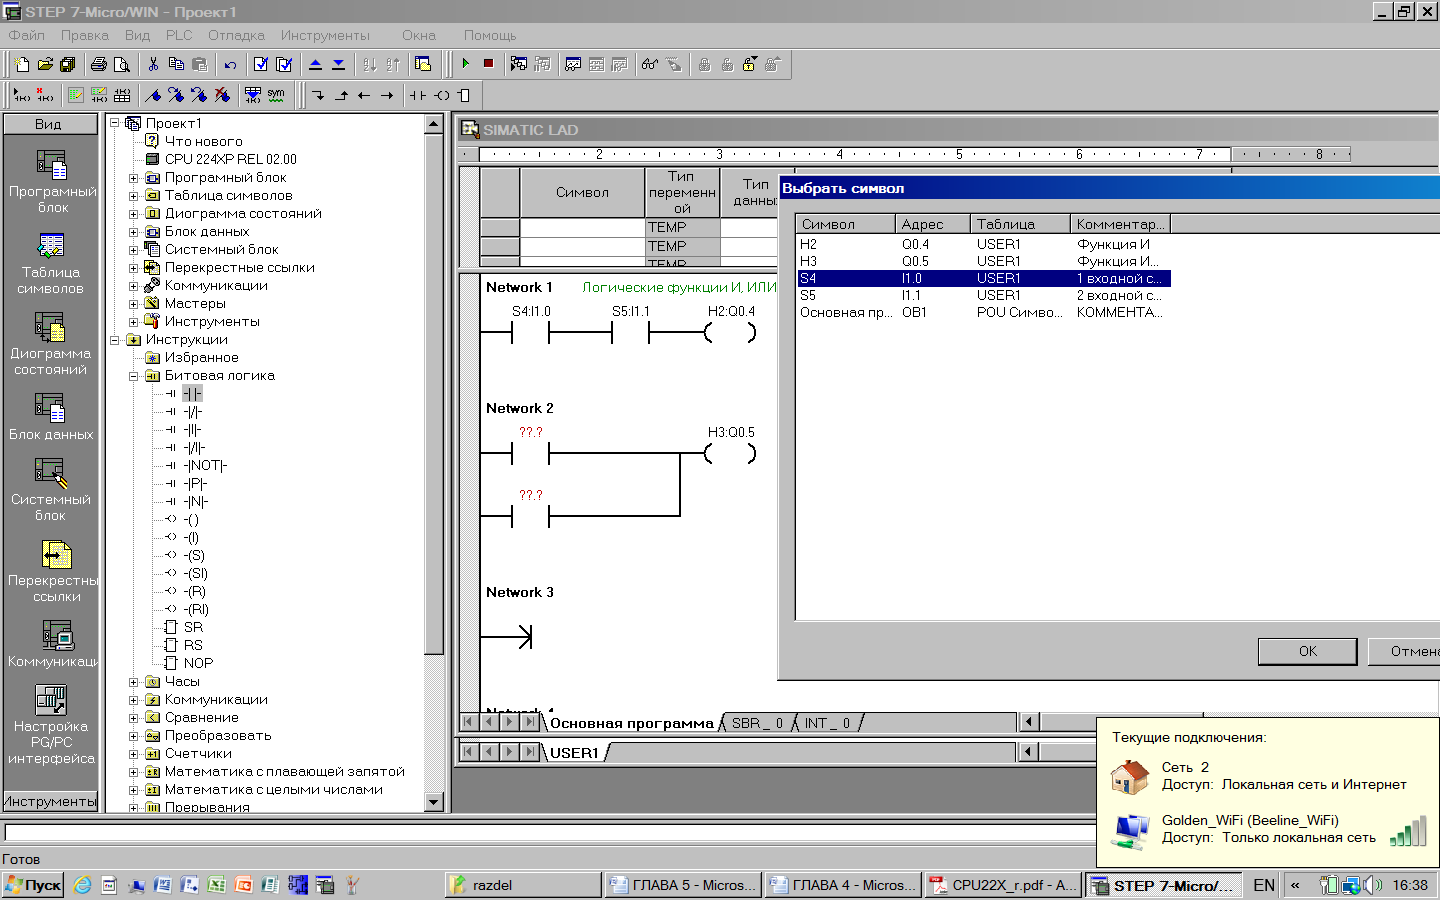Click the Undo arrow icon

tap(230, 64)
